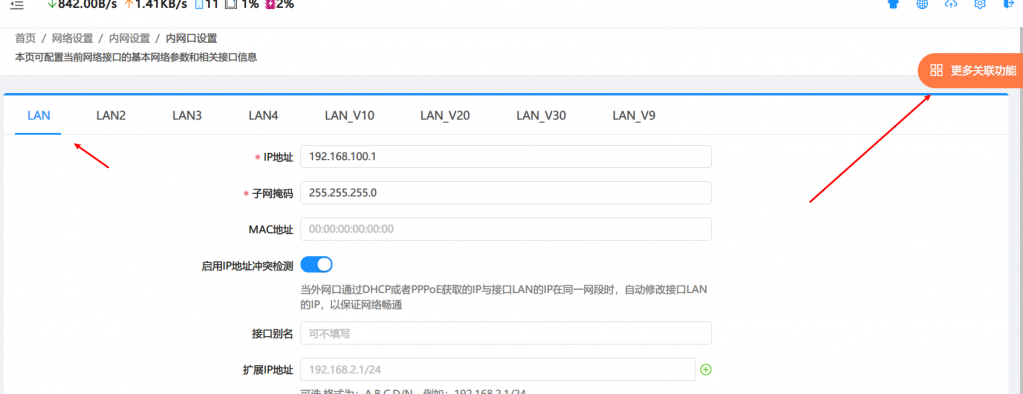Click the grid icon on the orange button
This screenshot has height=394, width=1023.
[936, 70]
